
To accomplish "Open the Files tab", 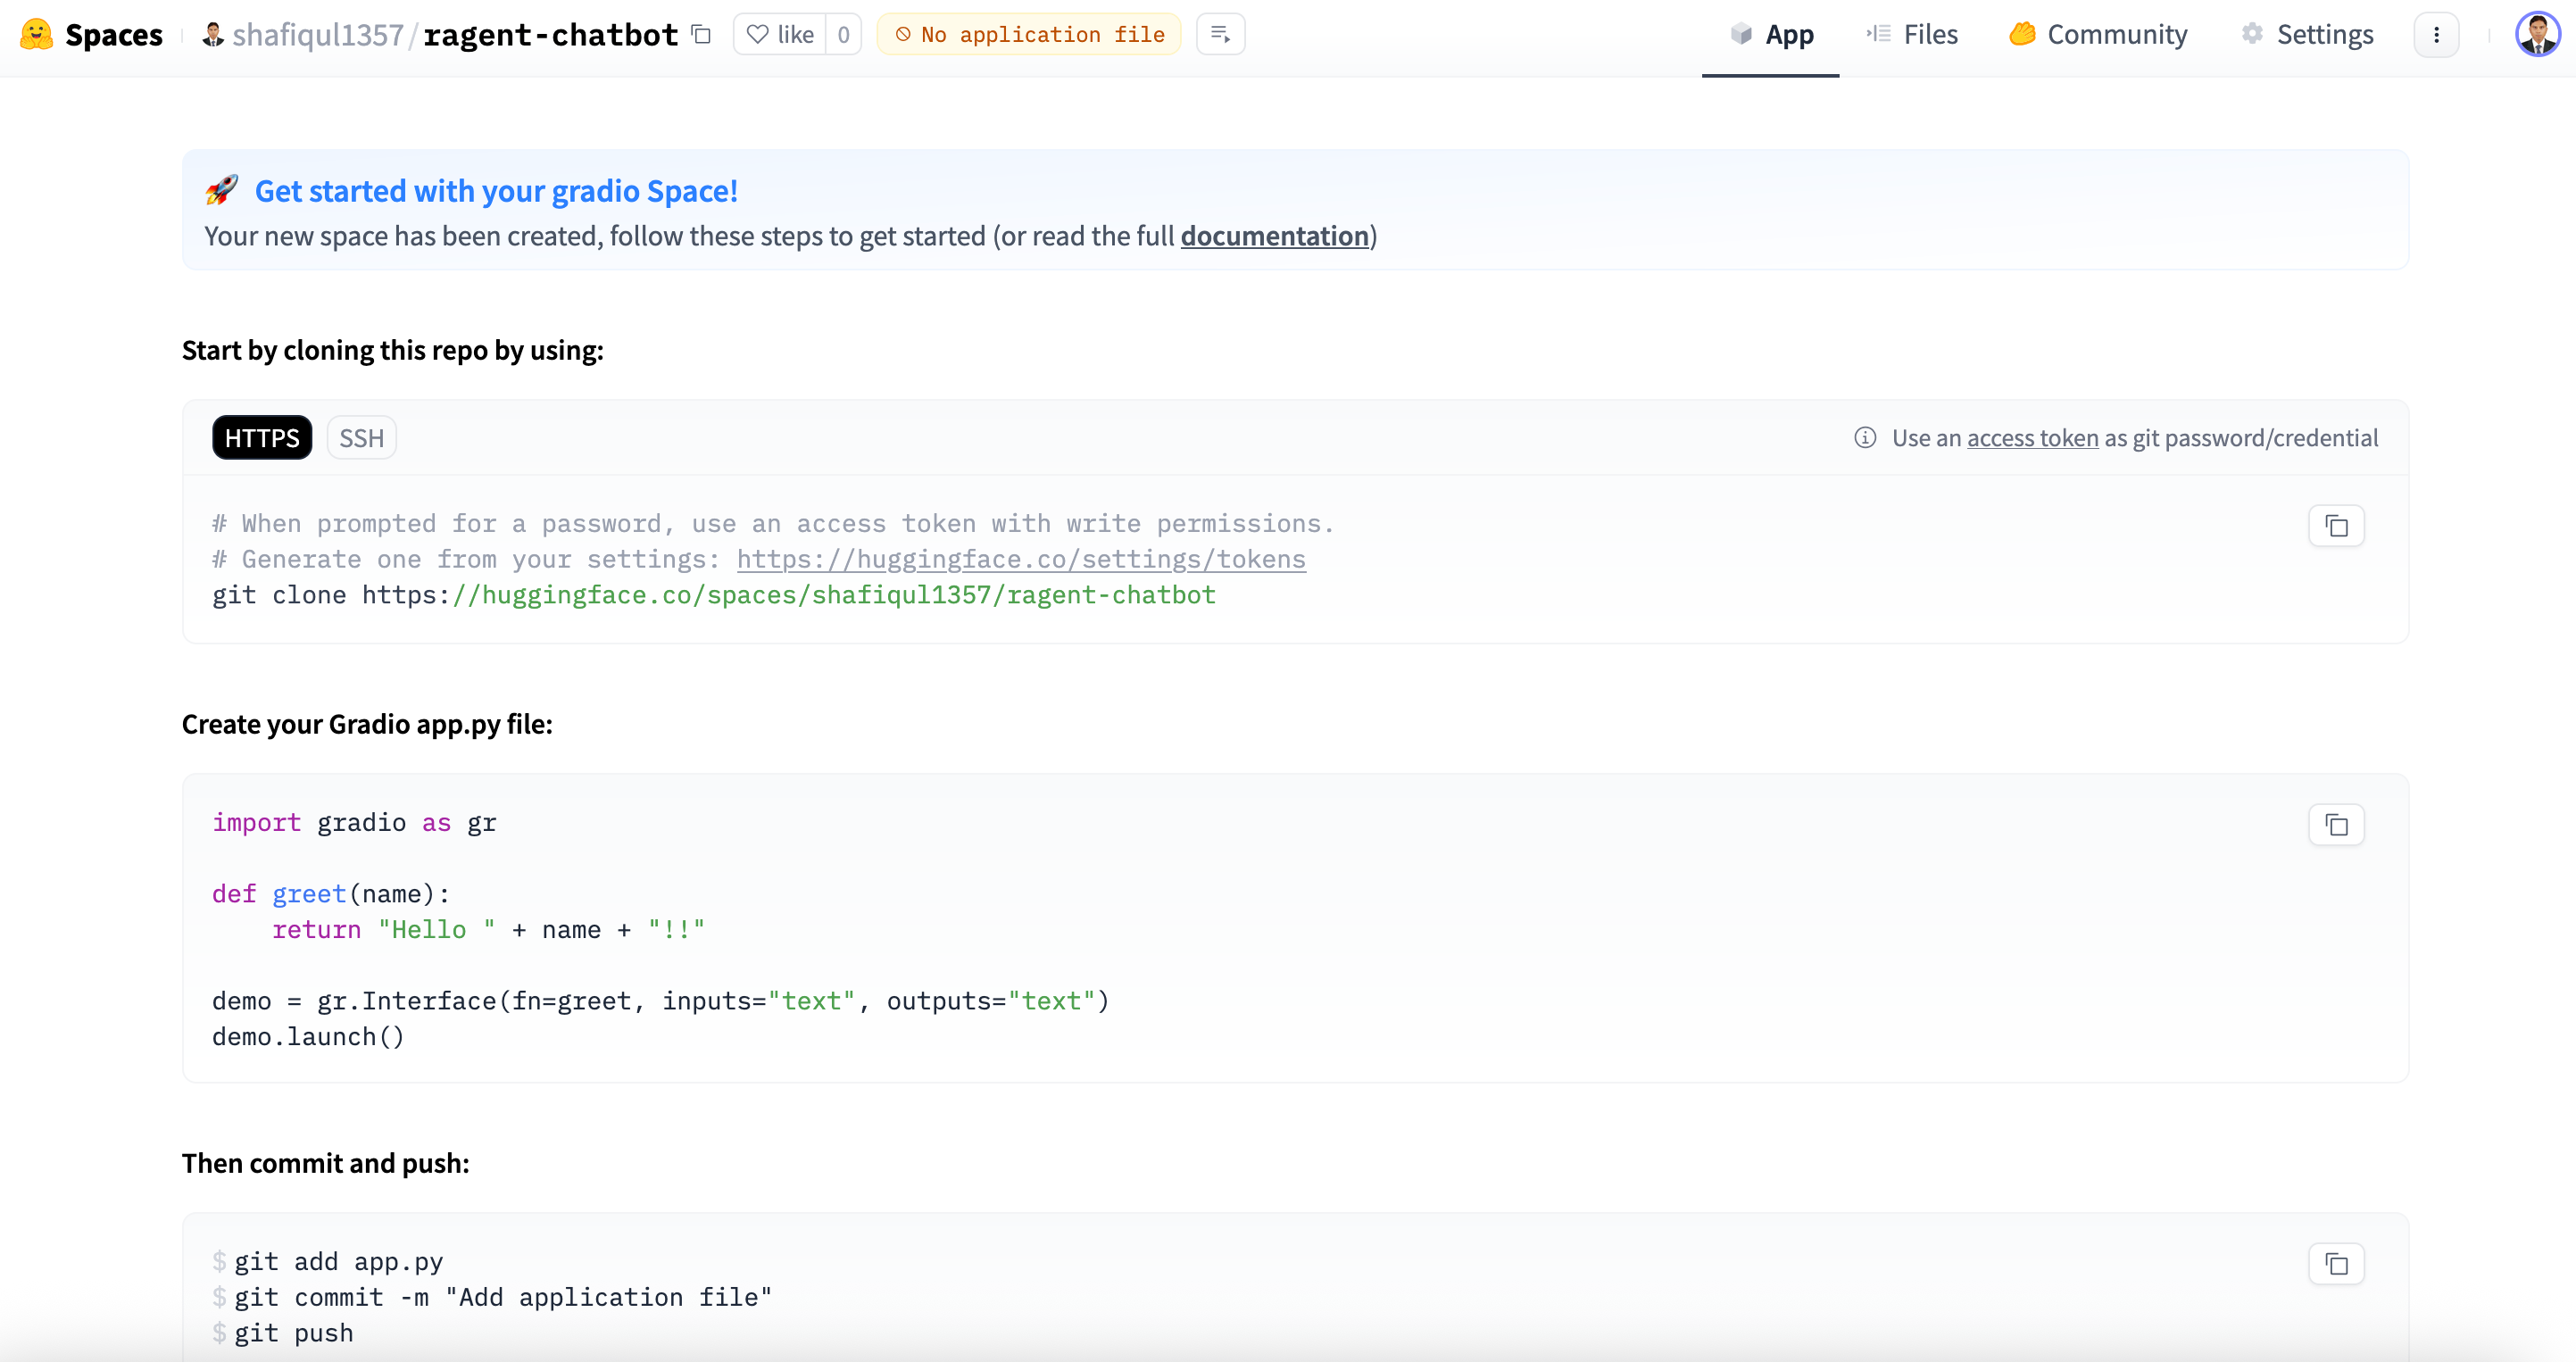I will coord(1912,35).
